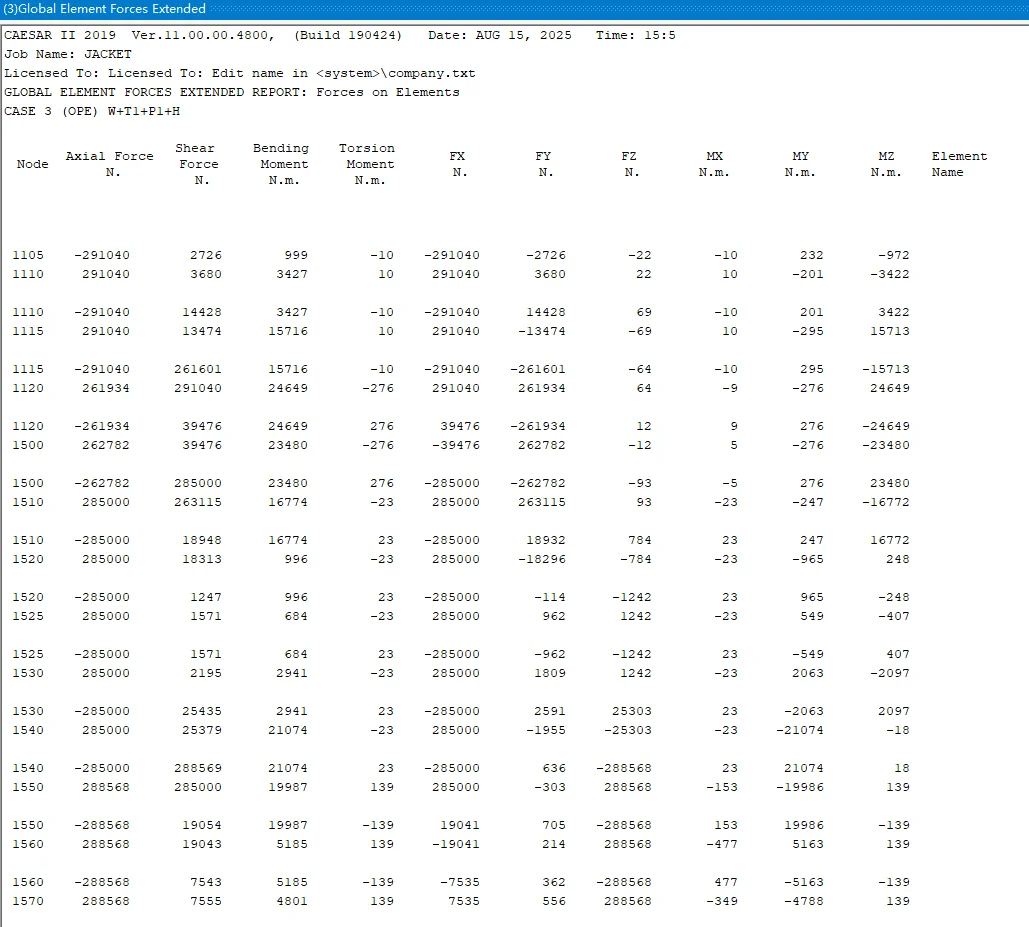Click MX value -153
1029x927 pixels.
click(722, 788)
